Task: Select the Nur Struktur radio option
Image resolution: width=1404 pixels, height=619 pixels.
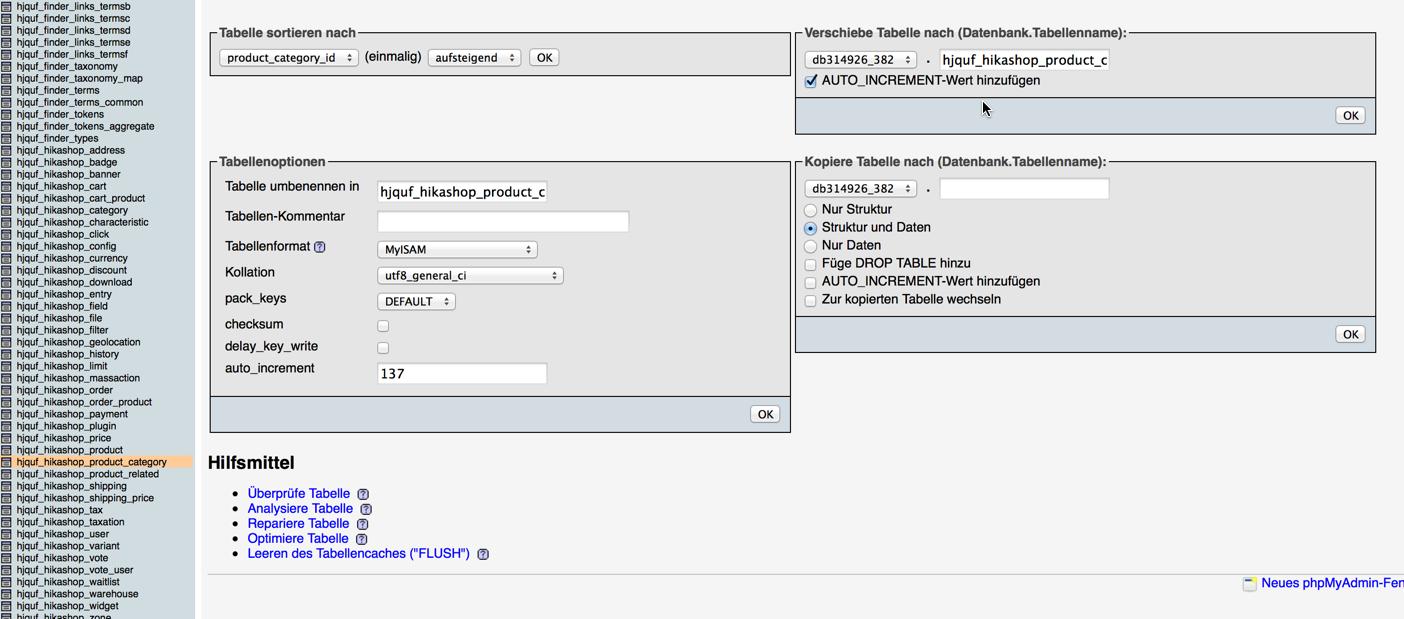Action: click(811, 210)
